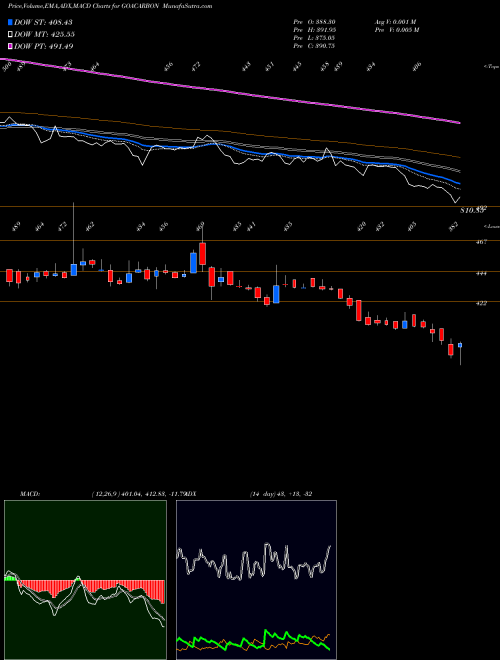Click the white DOW MT legend square
Screen dimensions: 500x660
point(10,34)
